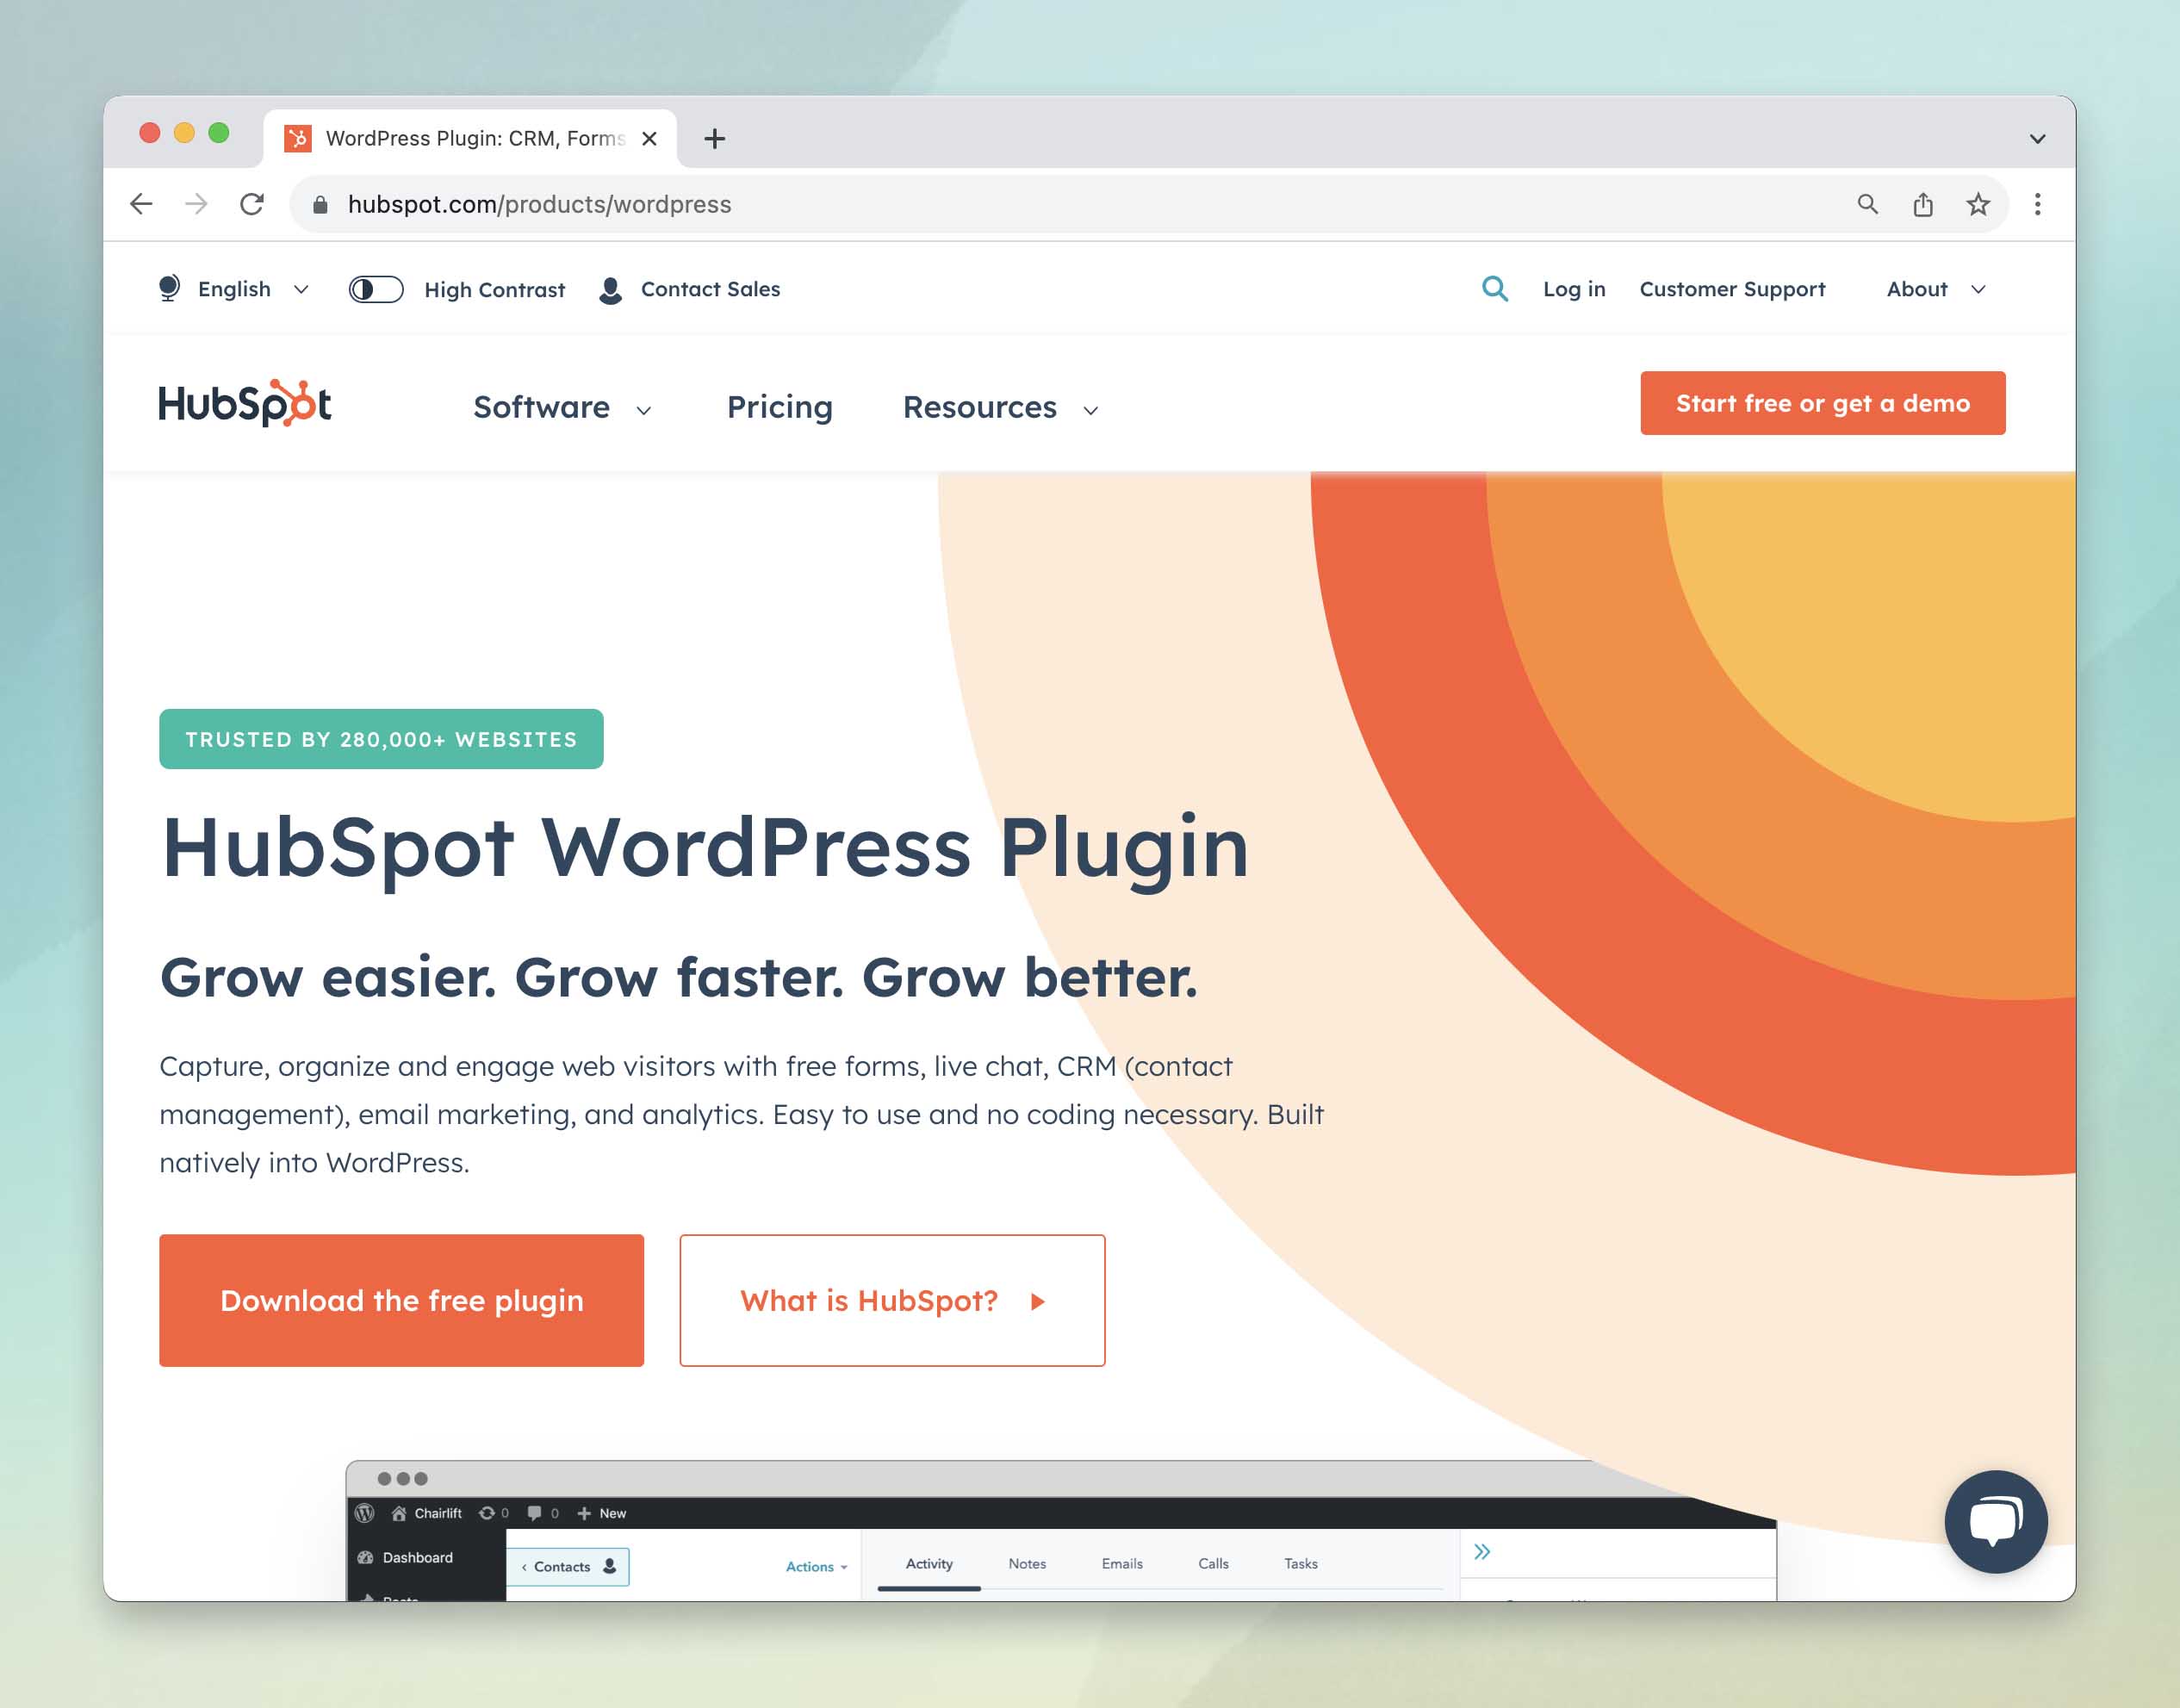Viewport: 2180px width, 1708px height.
Task: Open the Customer Support link
Action: [x=1732, y=289]
